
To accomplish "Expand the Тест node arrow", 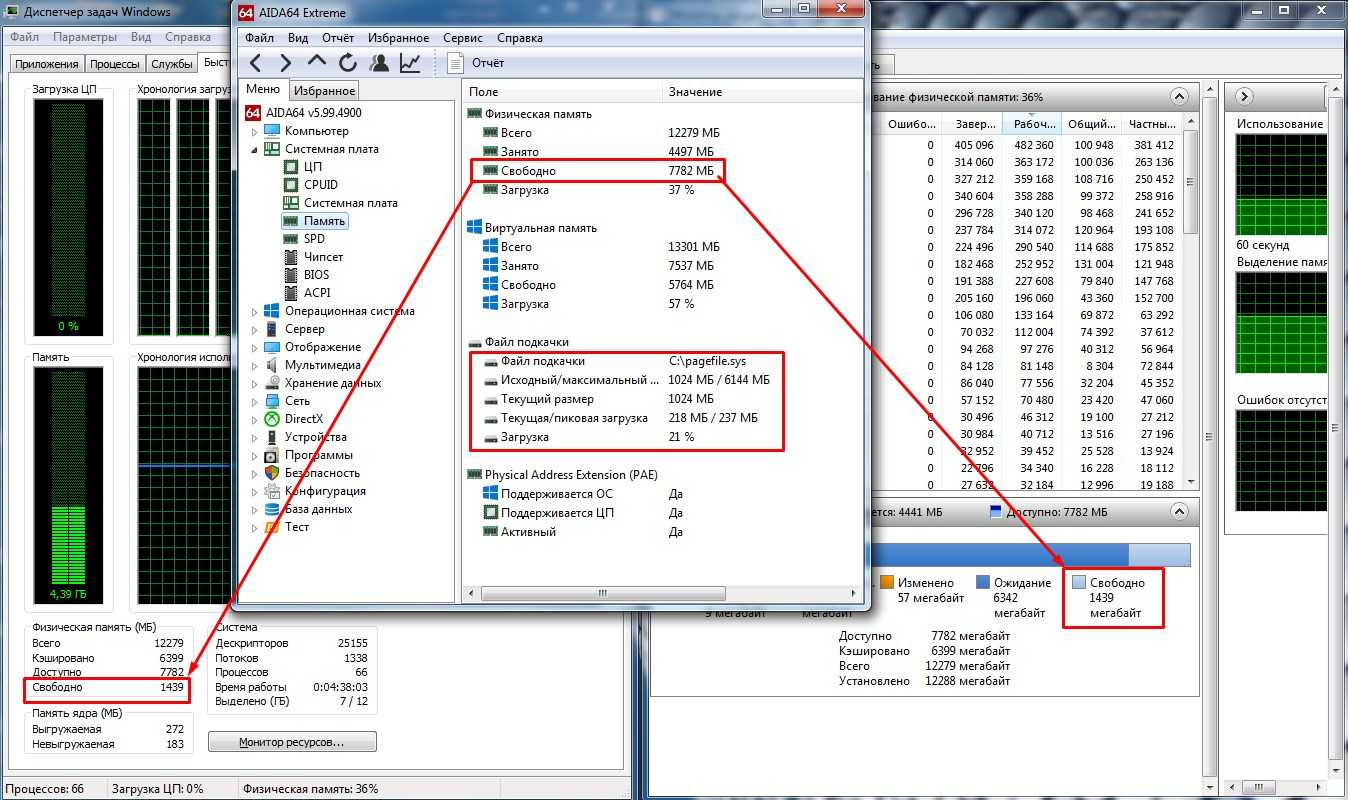I will tap(254, 527).
